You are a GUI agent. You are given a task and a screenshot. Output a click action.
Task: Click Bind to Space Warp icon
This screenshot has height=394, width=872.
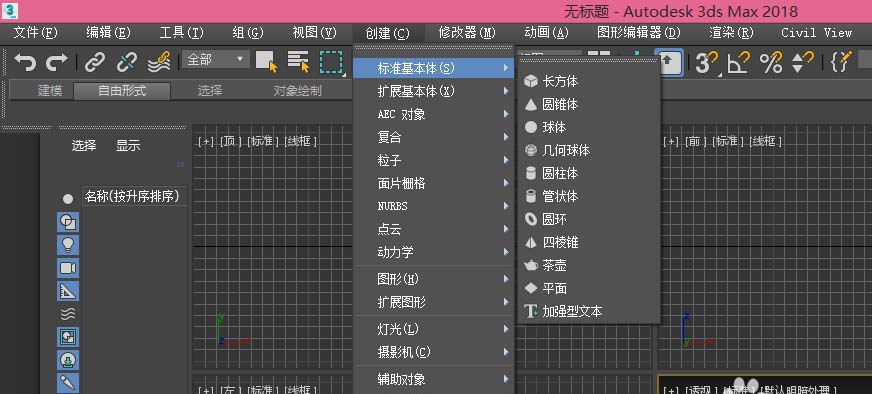159,62
